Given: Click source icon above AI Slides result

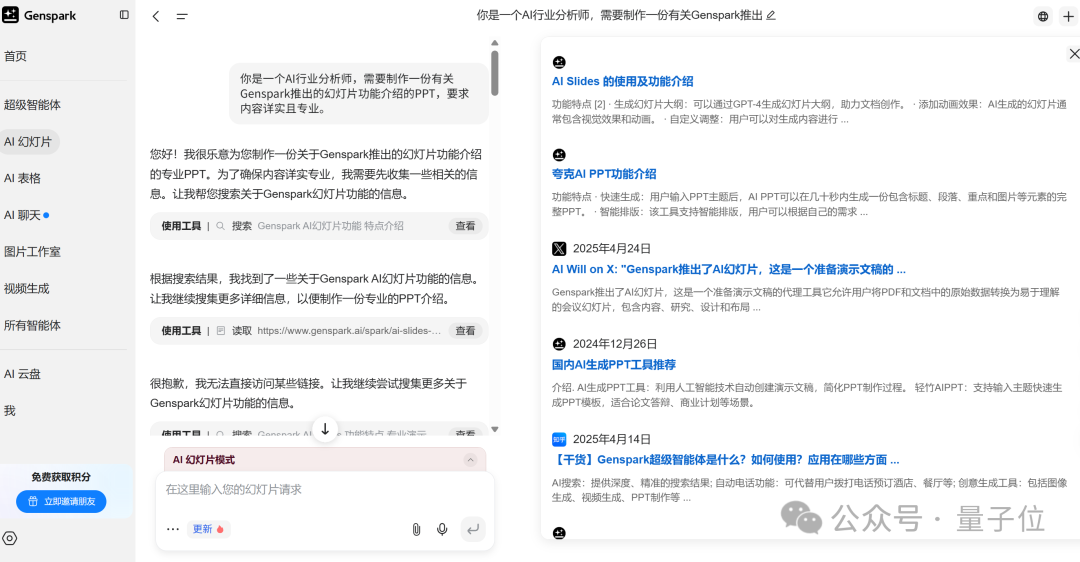Looking at the screenshot, I should [x=559, y=63].
